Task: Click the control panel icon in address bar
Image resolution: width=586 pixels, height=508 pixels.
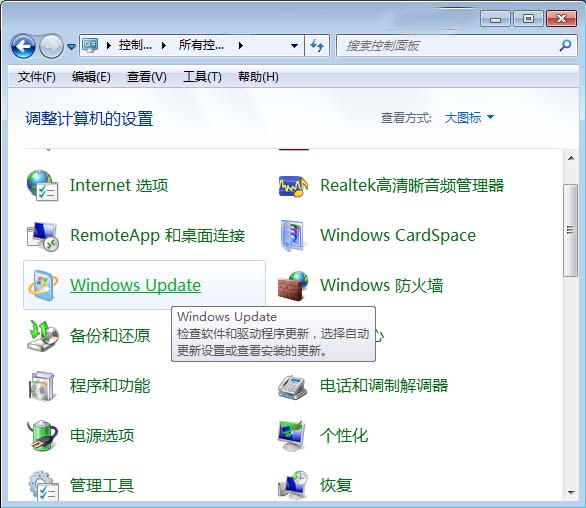Action: (90, 46)
